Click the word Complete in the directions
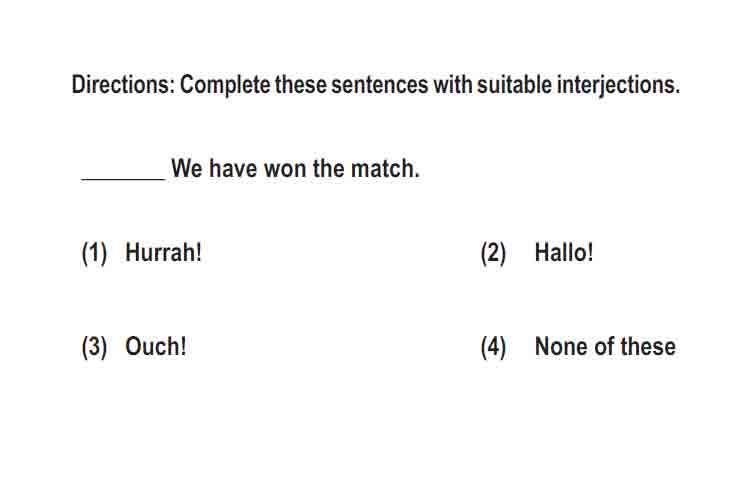Screen dimensions: 750x500 coord(225,86)
